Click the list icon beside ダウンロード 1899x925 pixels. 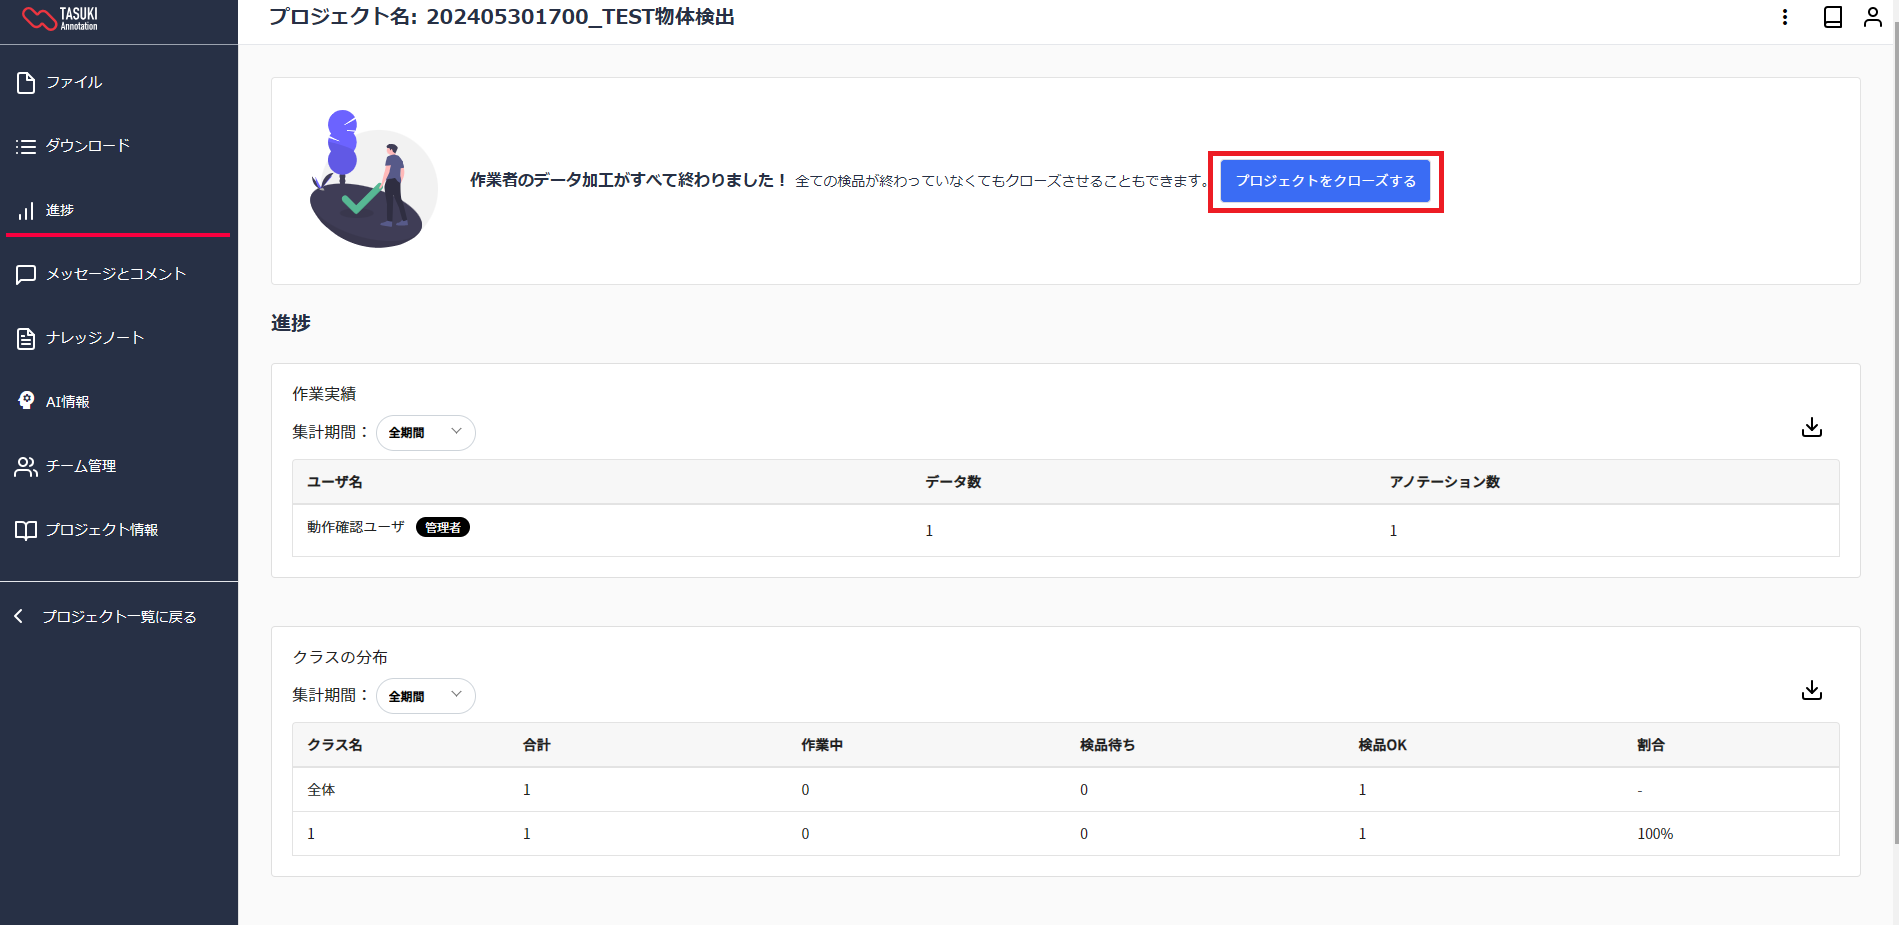point(26,147)
